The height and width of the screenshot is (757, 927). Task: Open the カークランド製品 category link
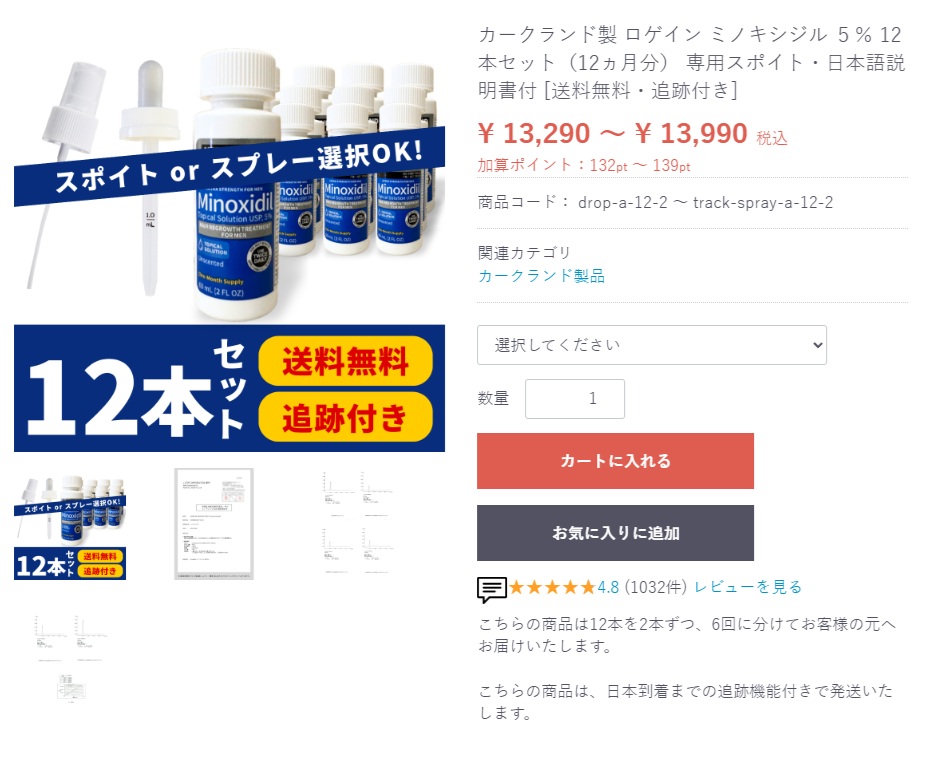(x=541, y=276)
